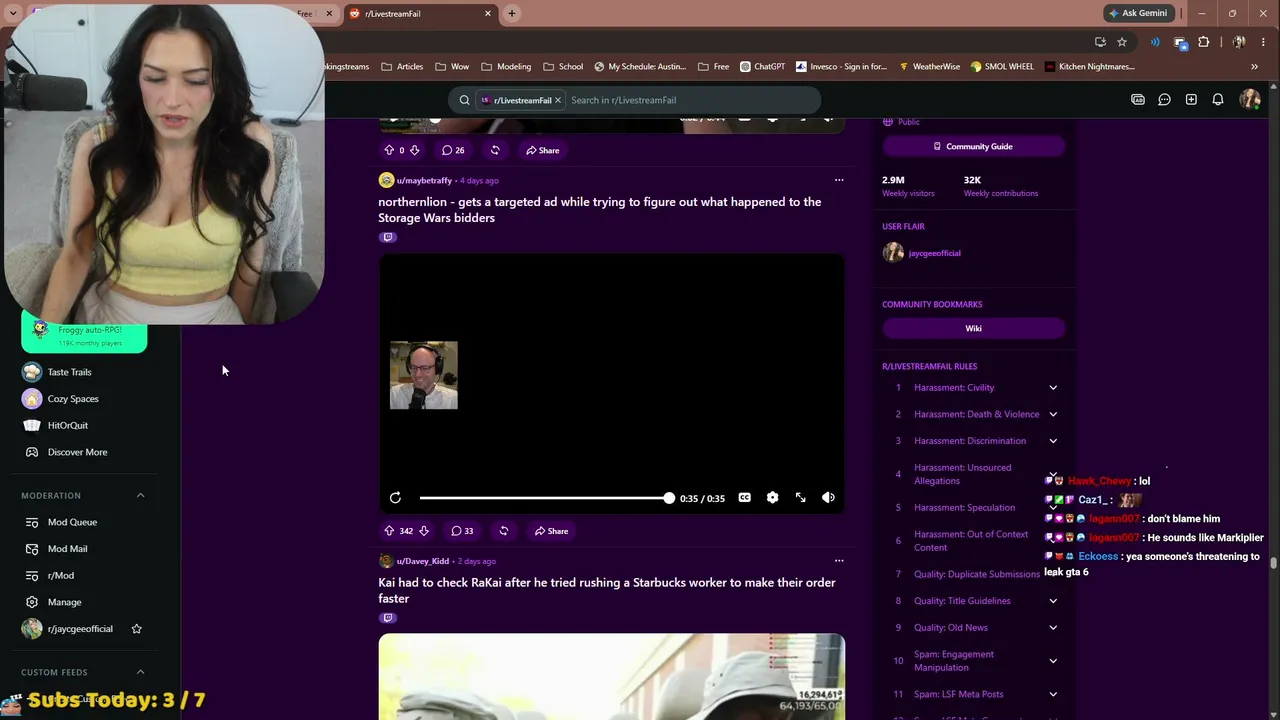The image size is (1280, 720).
Task: Expand rule 2 Harassment: Death & Violence
Action: (x=1053, y=414)
